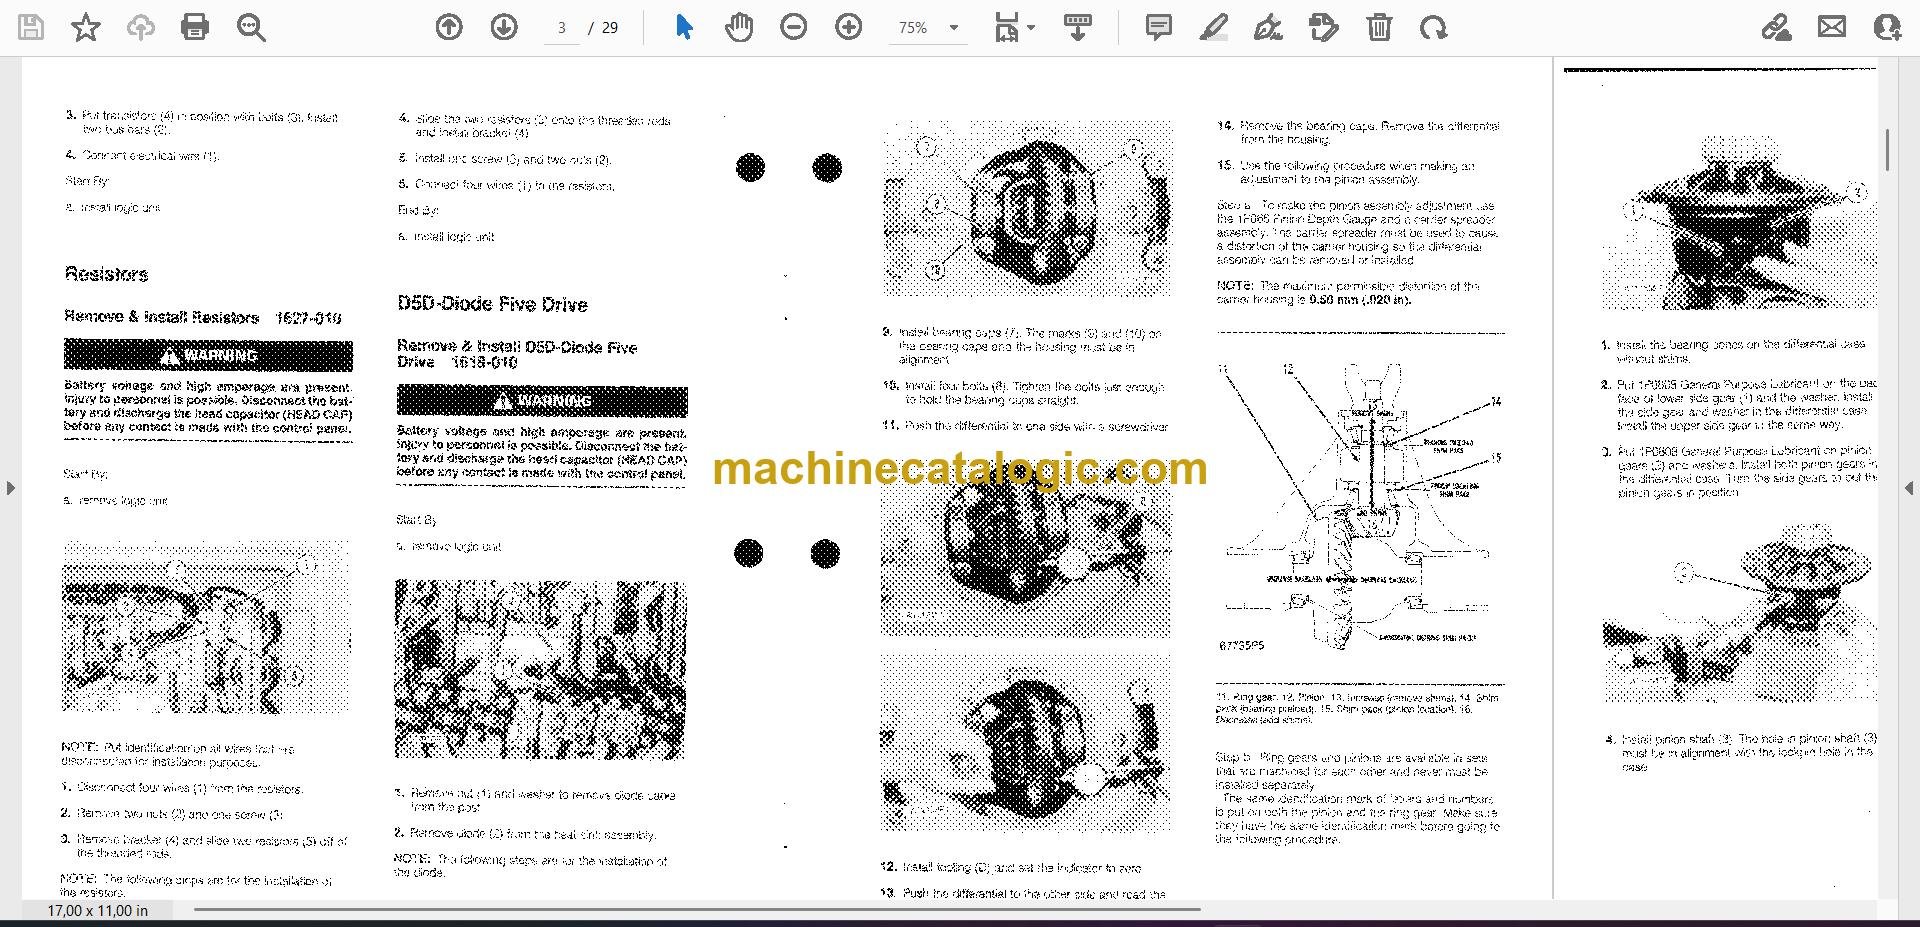
Task: Click the vertical scrollbar thumb
Action: pyautogui.click(x=1887, y=150)
